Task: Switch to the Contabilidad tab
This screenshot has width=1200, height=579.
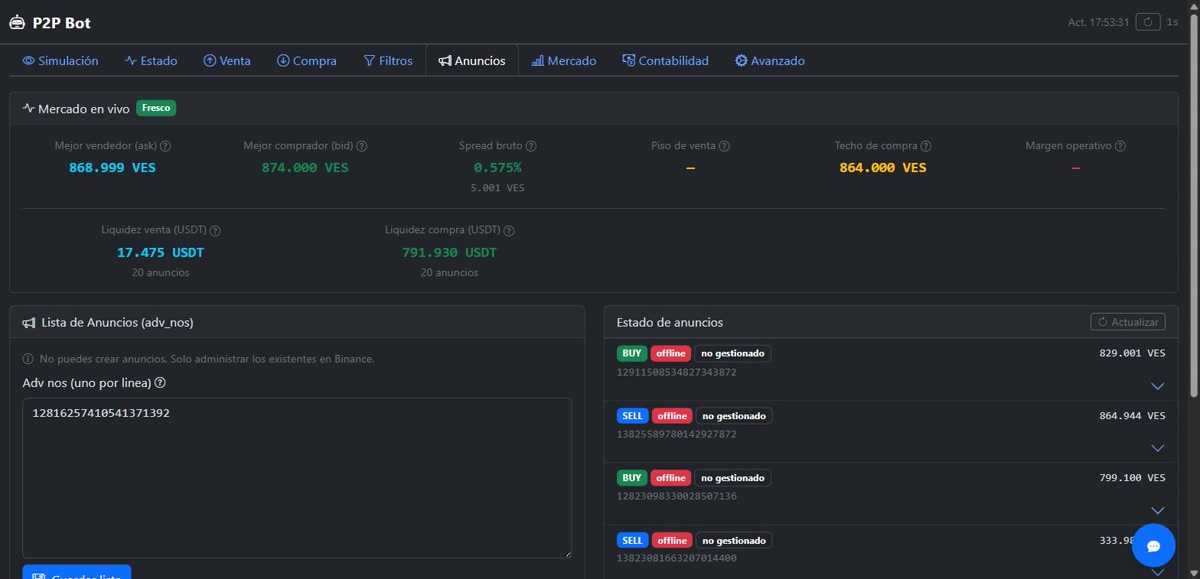Action: pyautogui.click(x=665, y=61)
